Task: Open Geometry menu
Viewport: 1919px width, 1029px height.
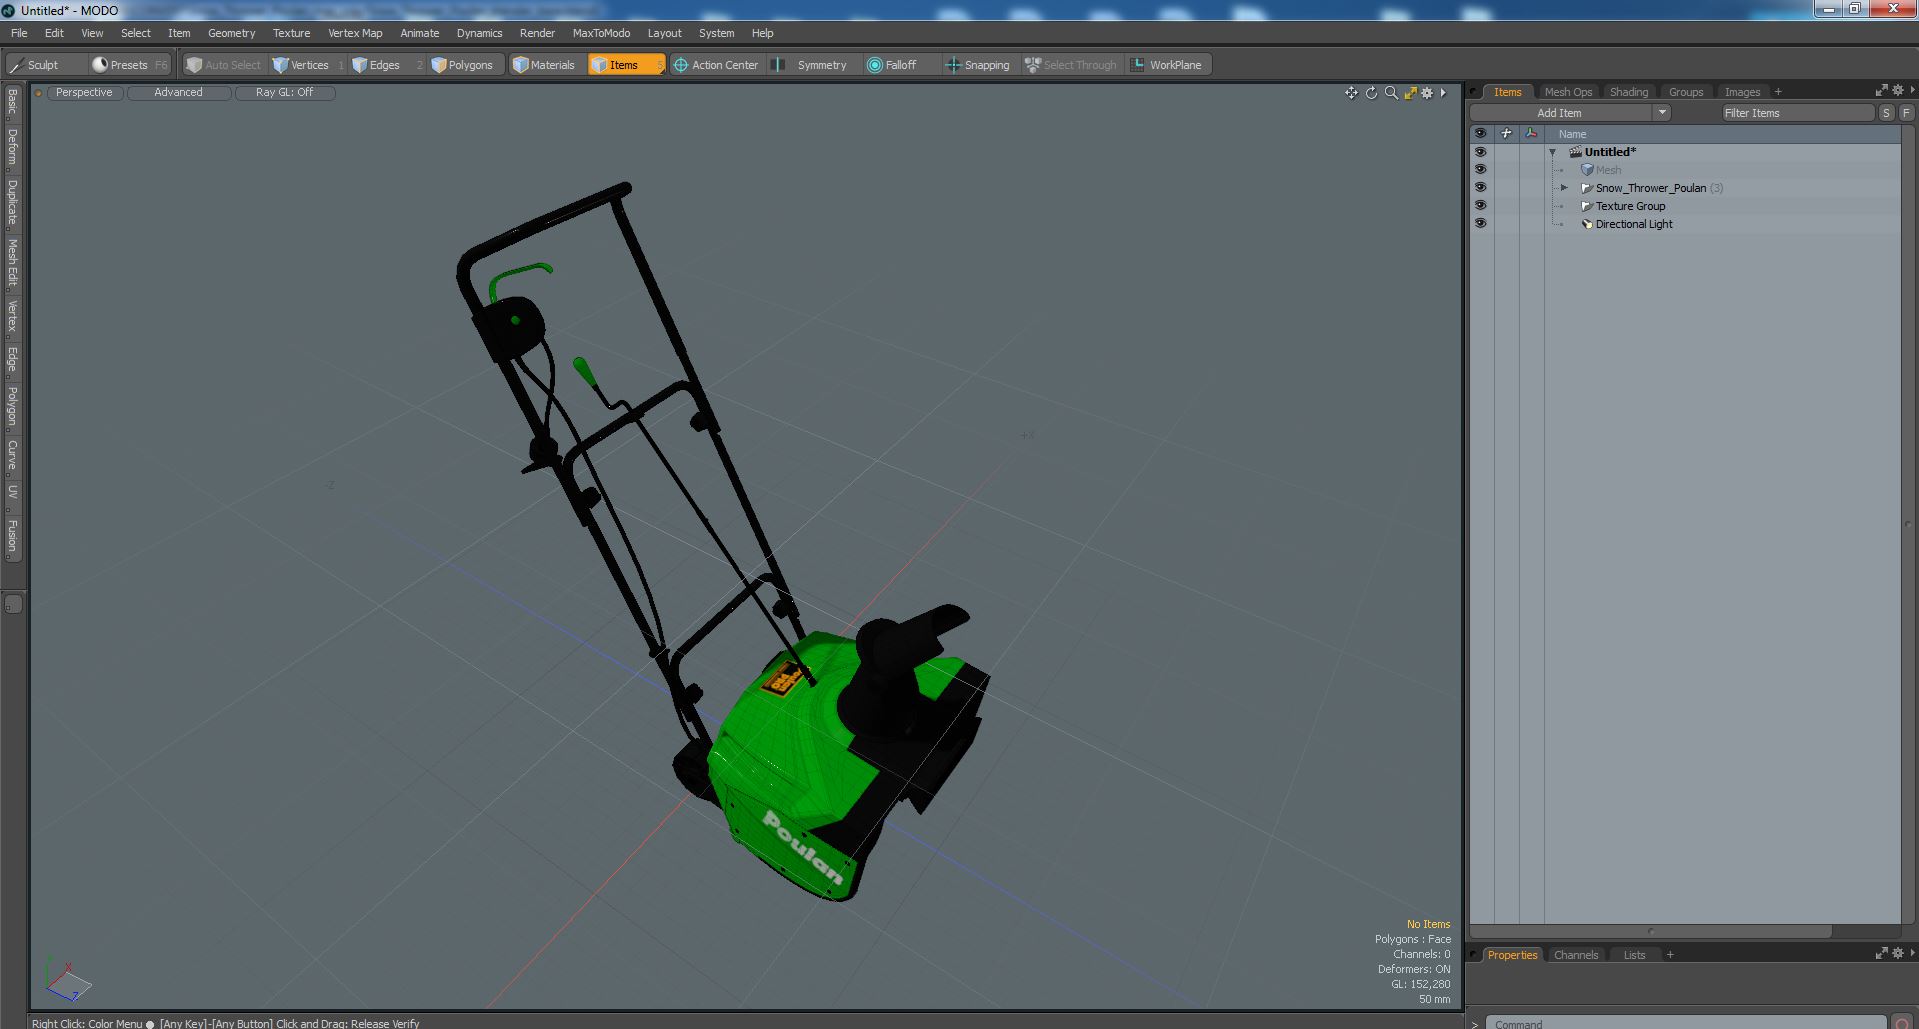Action: pos(231,33)
